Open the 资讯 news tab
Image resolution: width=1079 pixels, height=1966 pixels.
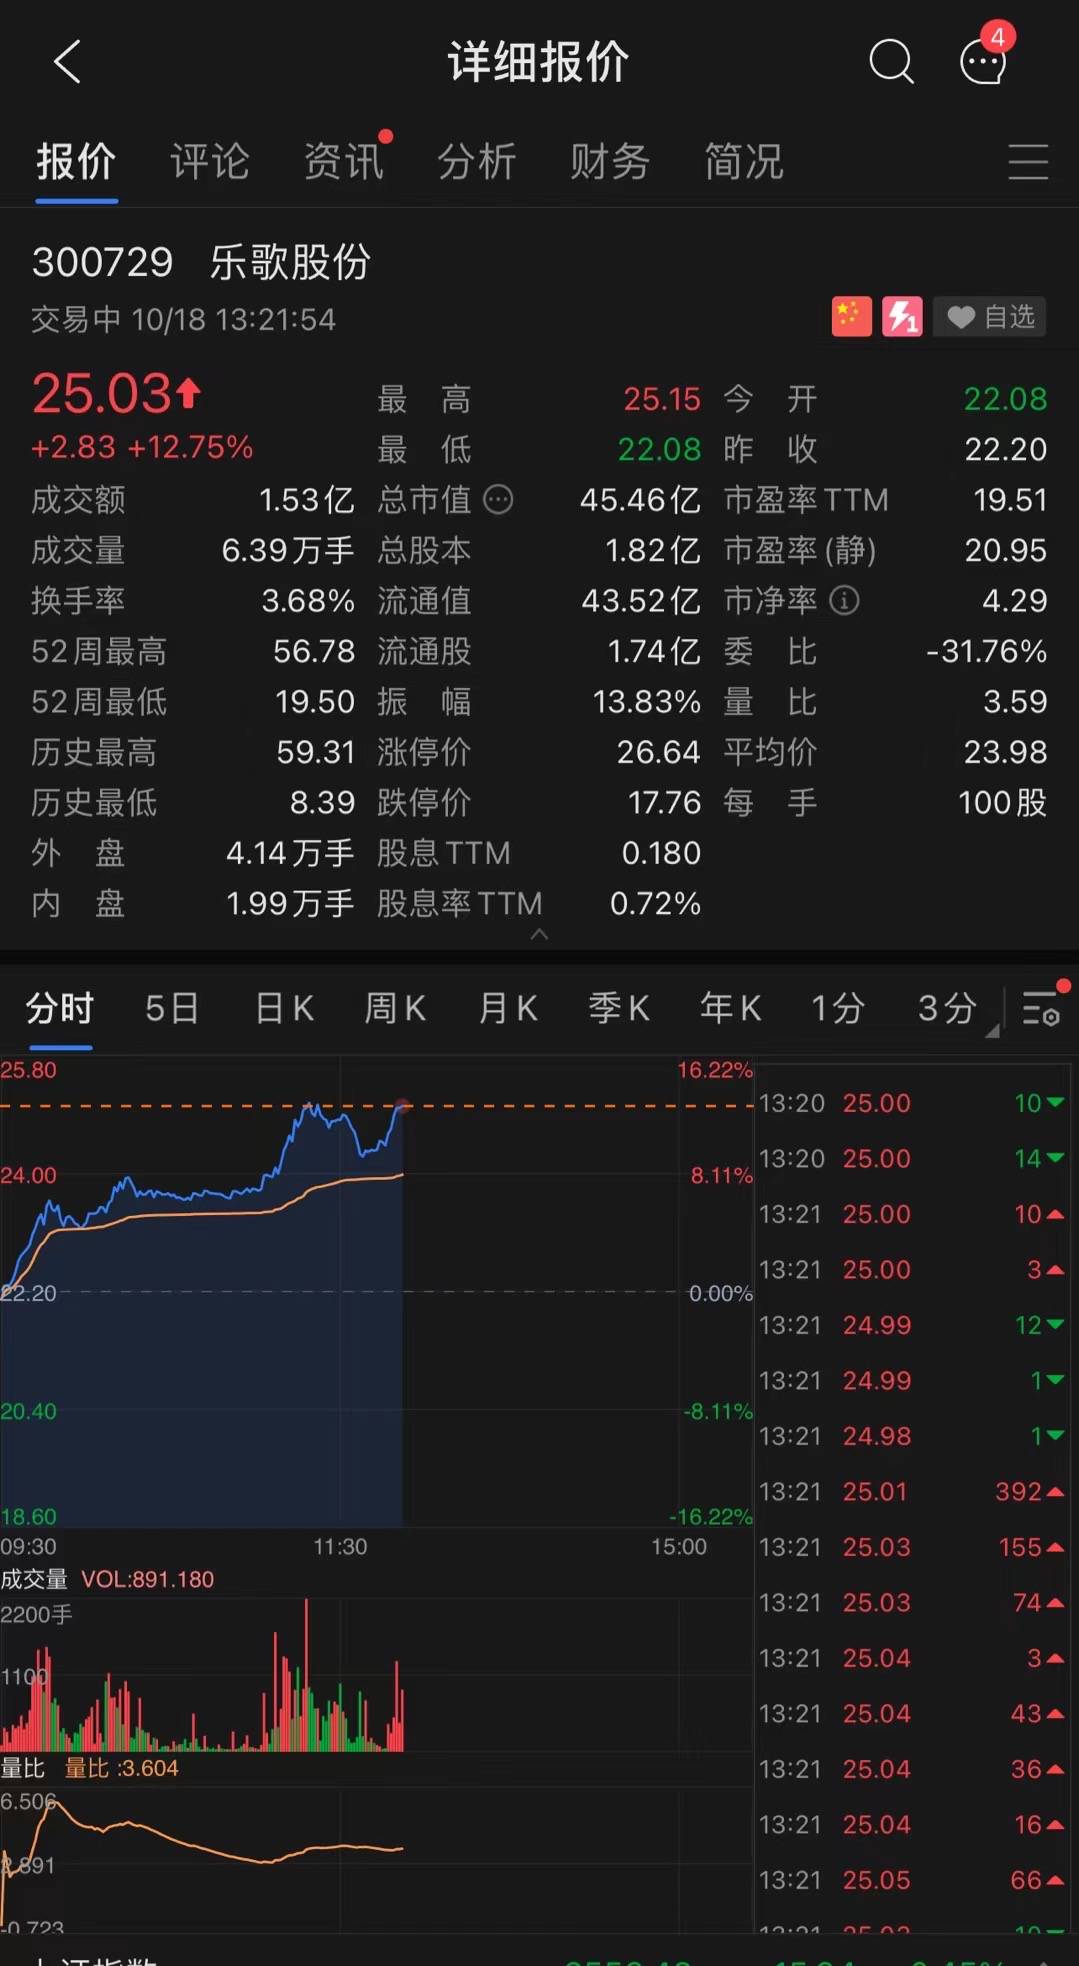343,161
